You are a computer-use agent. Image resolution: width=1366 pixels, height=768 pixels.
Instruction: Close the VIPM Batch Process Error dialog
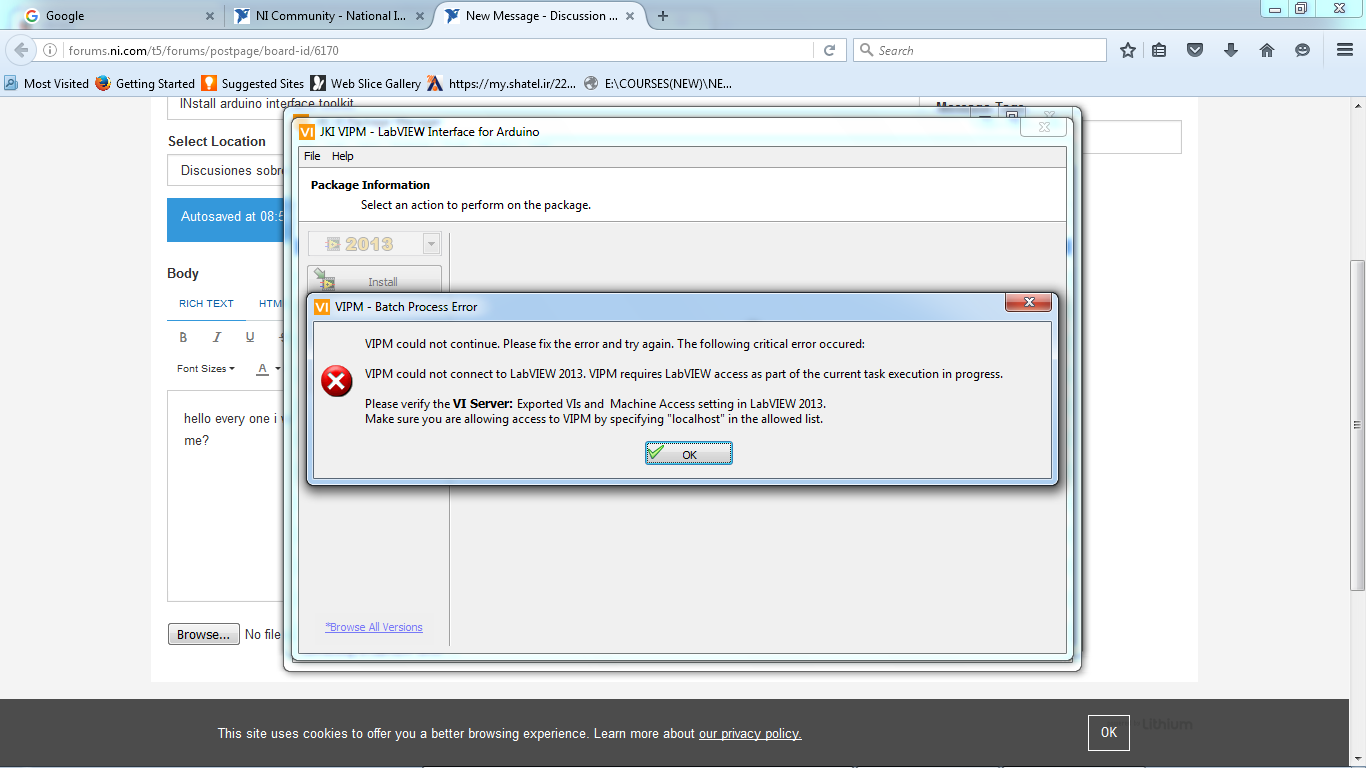[x=1028, y=302]
